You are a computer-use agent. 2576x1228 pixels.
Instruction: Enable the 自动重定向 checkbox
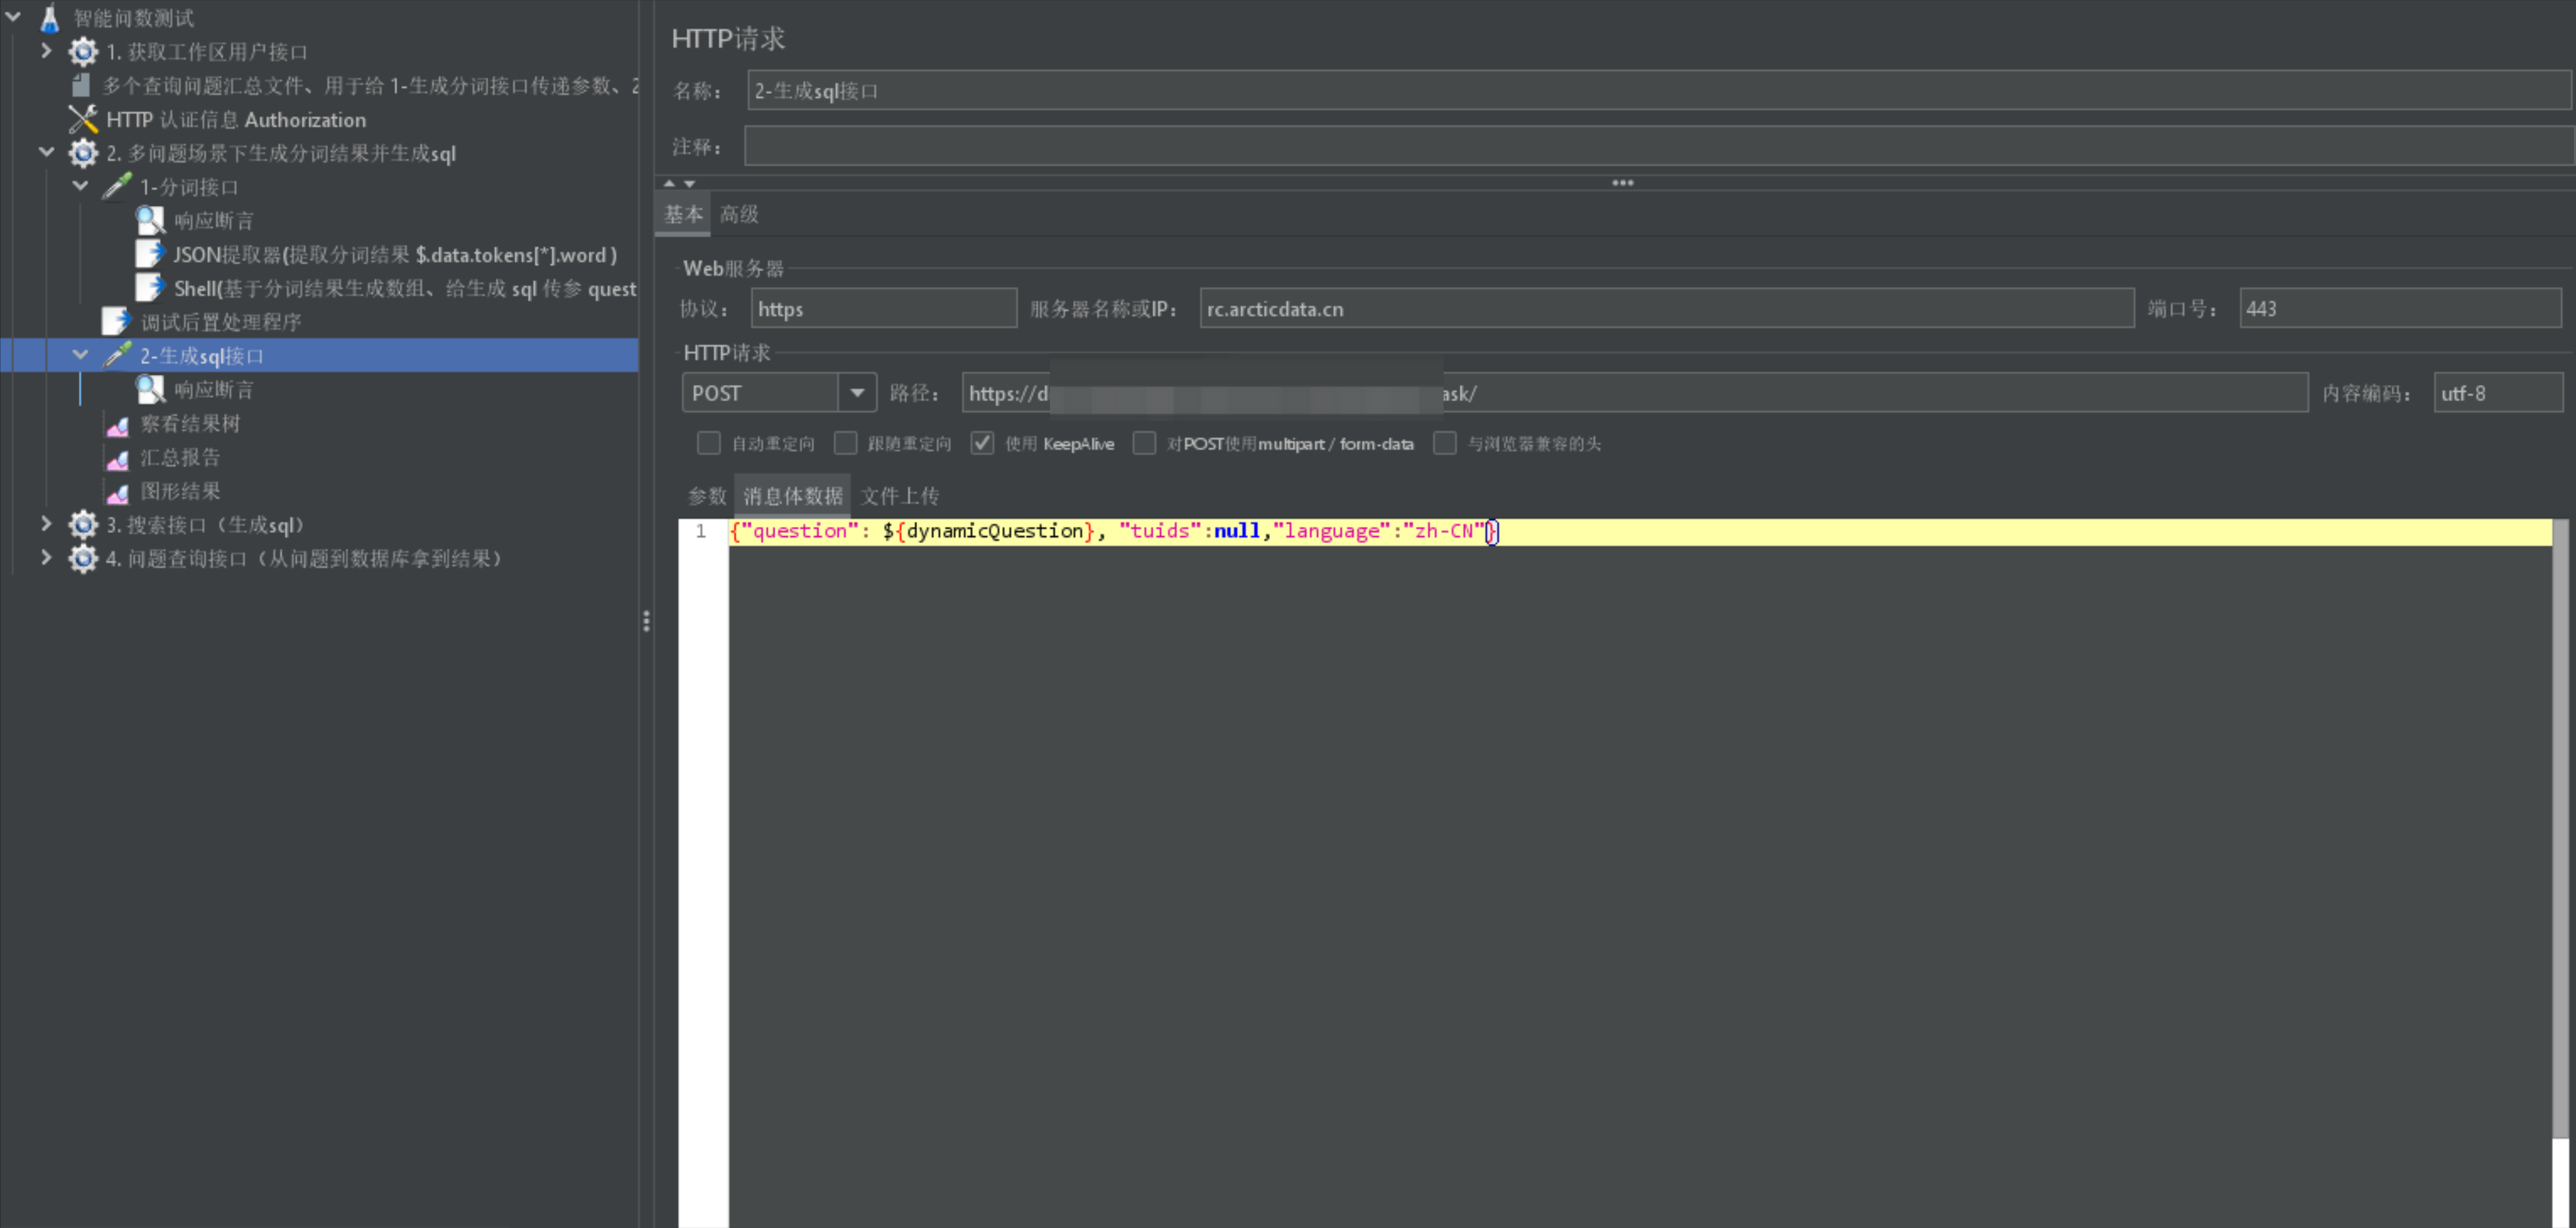coord(708,443)
